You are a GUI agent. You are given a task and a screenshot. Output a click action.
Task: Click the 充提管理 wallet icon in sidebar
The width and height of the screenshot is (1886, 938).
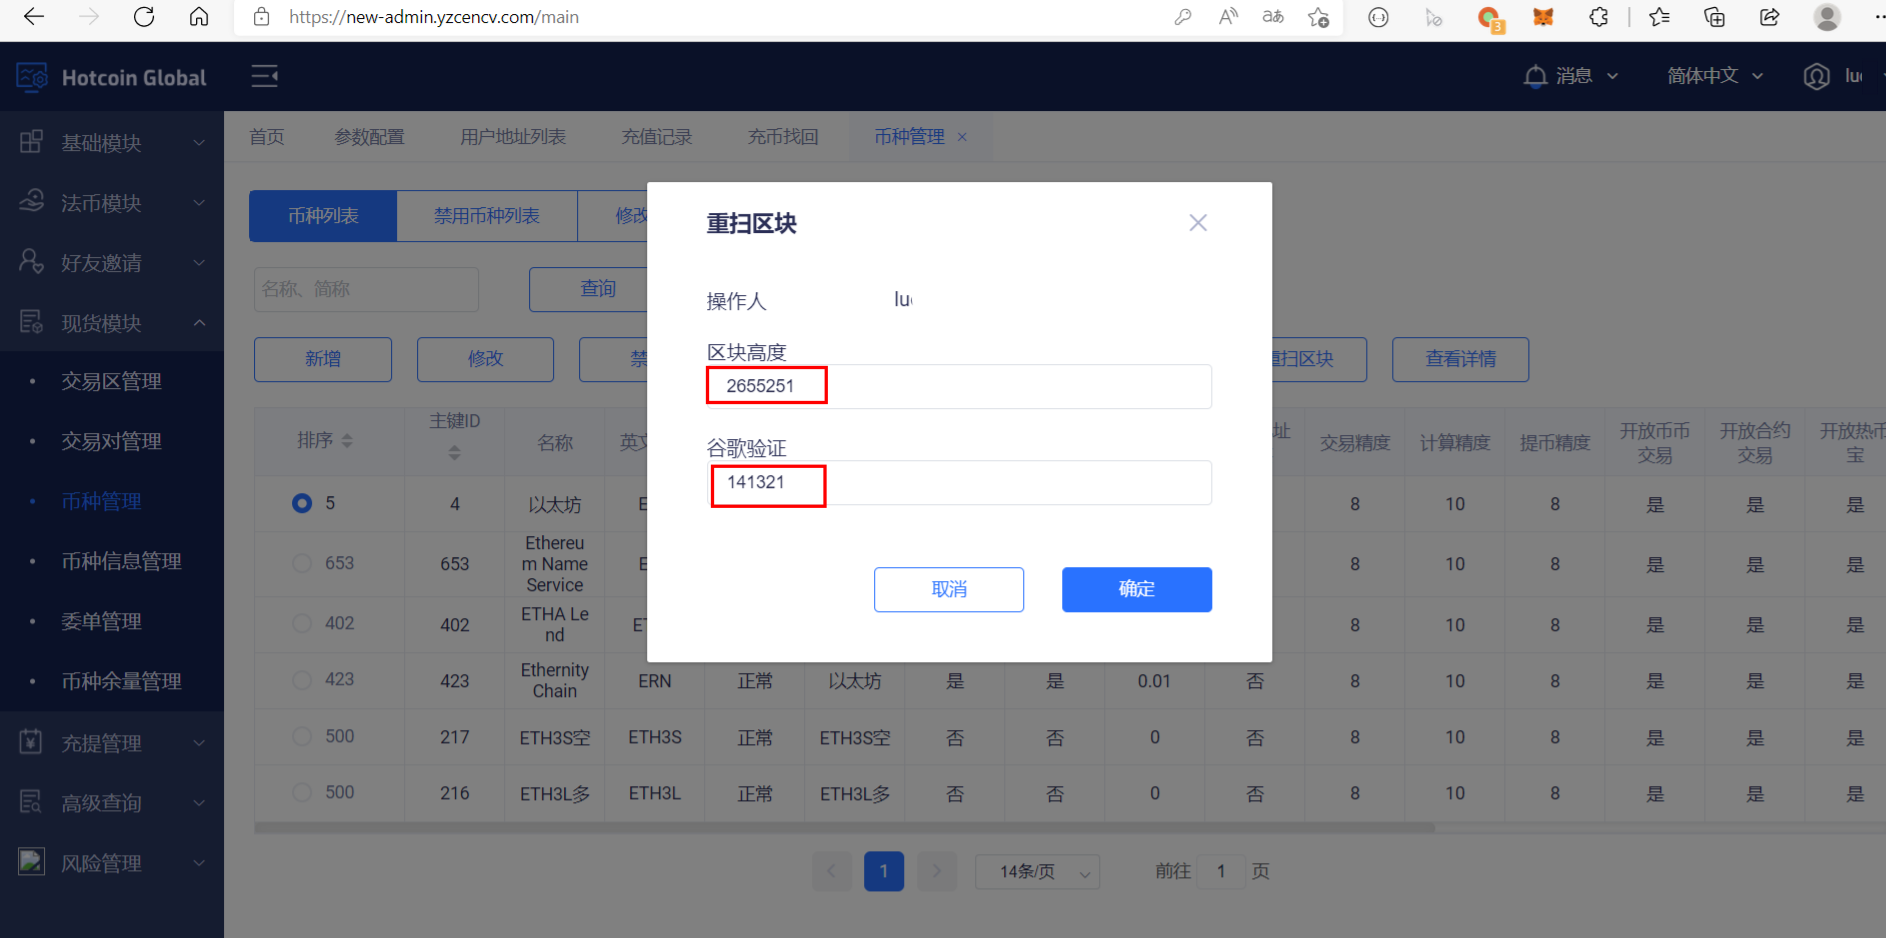pyautogui.click(x=31, y=742)
